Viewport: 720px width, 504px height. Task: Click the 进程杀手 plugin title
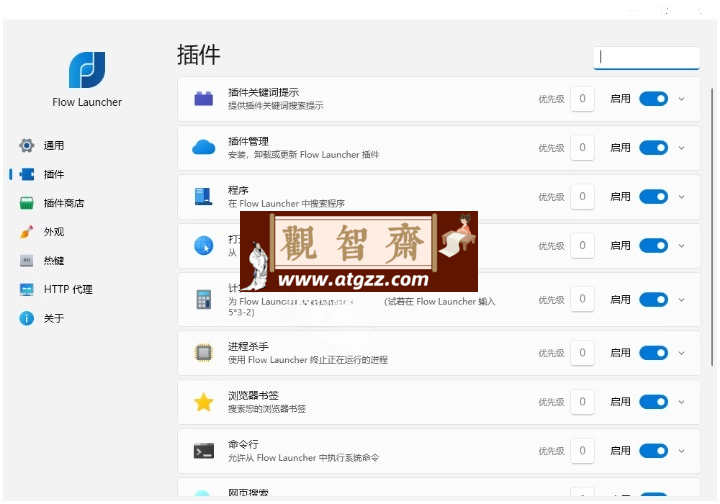point(248,347)
